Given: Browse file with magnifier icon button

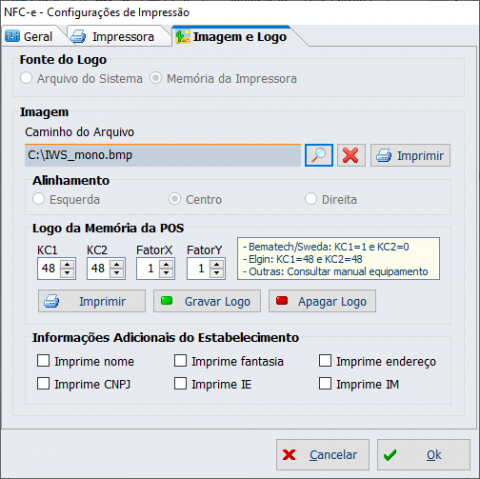Looking at the screenshot, I should pos(319,155).
